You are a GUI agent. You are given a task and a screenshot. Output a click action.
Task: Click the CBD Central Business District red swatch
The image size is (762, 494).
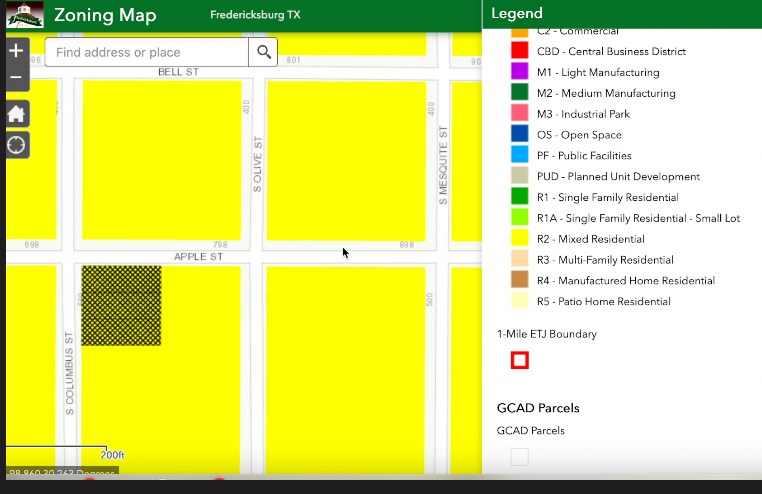tap(519, 51)
